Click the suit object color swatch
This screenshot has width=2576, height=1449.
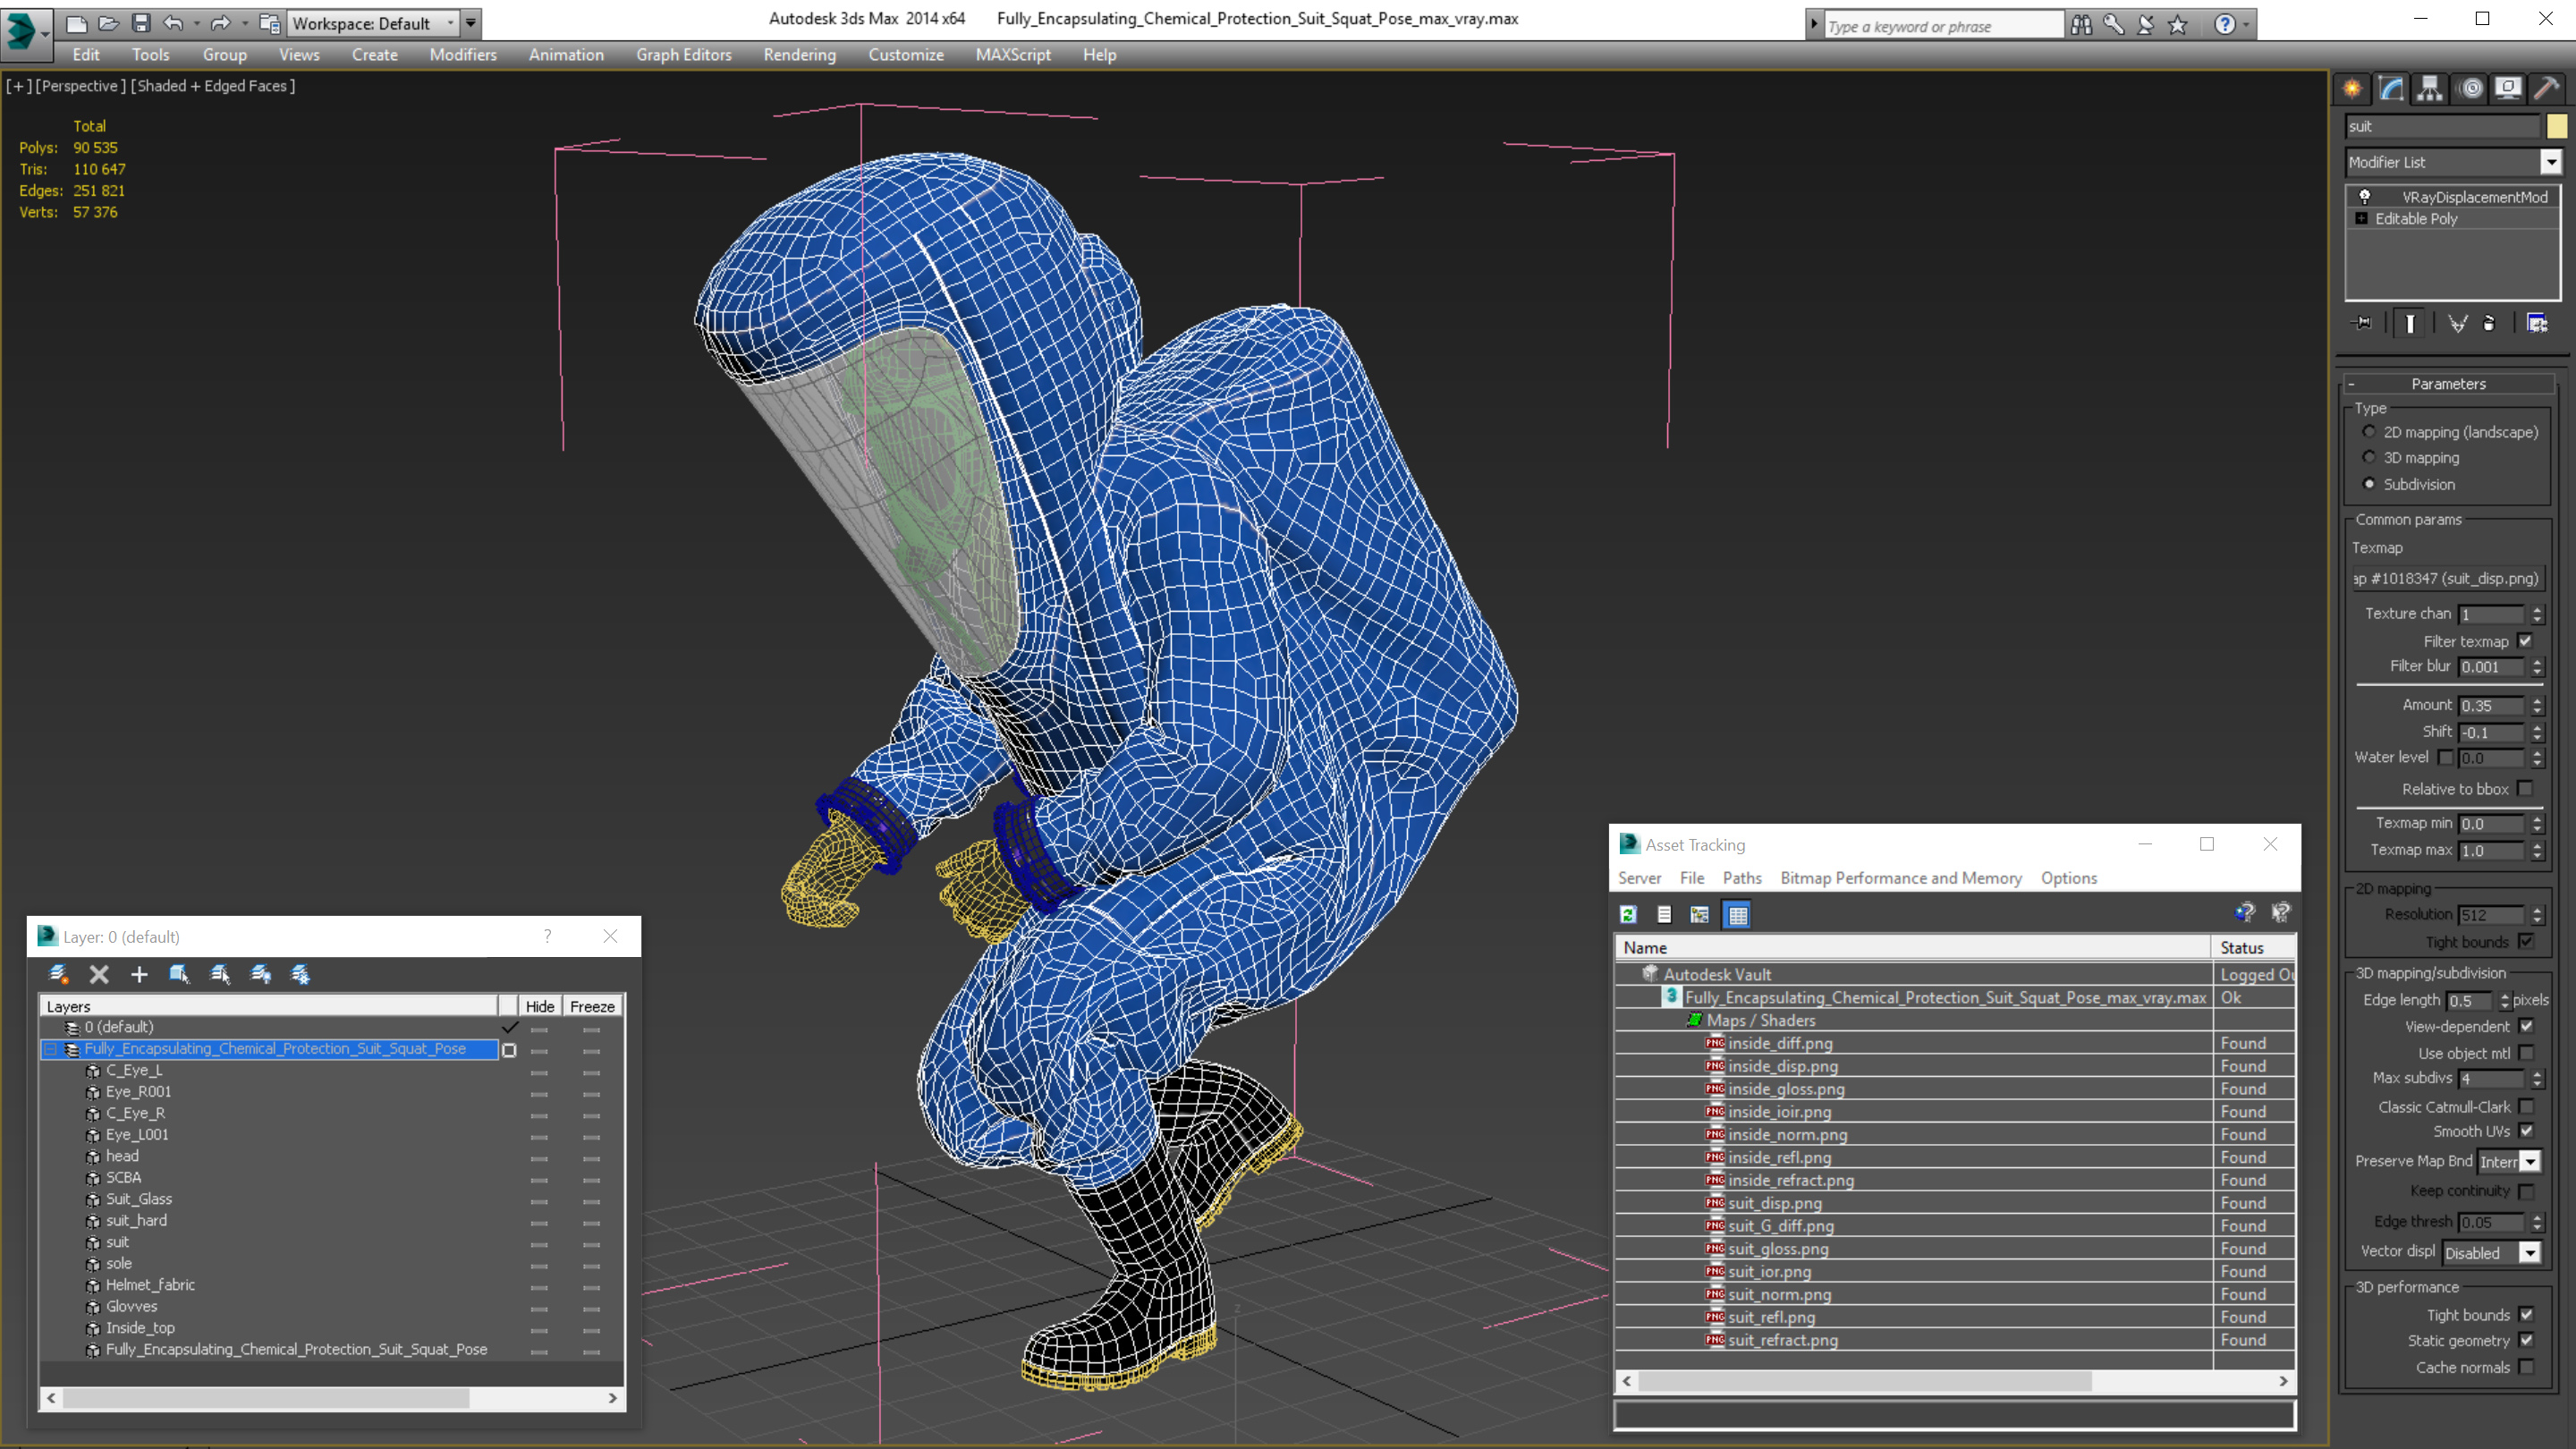[x=2556, y=126]
